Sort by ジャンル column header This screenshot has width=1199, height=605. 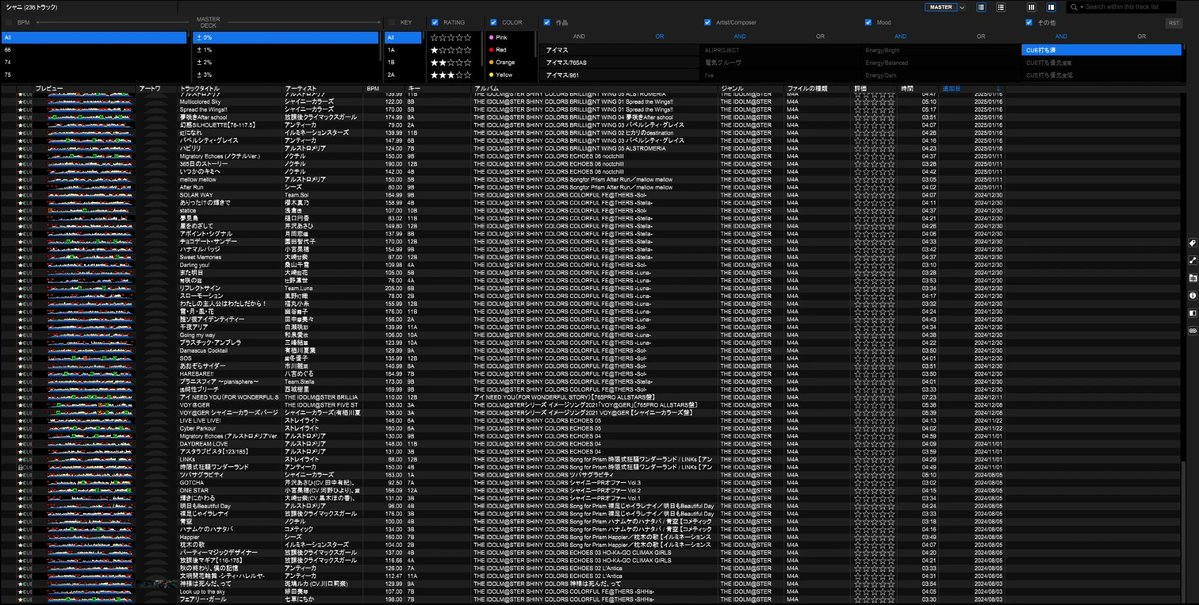(731, 89)
